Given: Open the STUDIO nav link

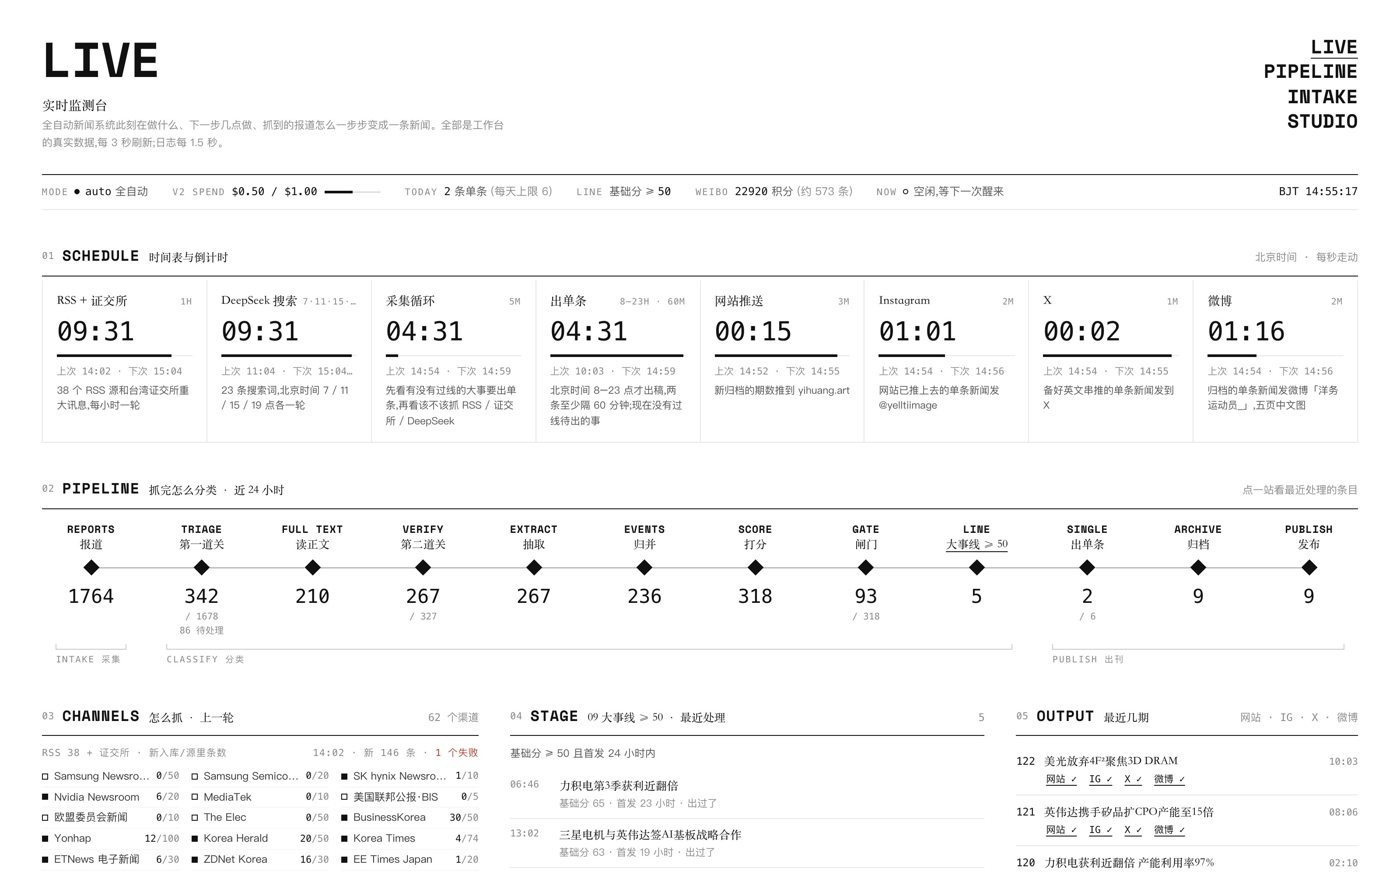Looking at the screenshot, I should pos(1322,122).
